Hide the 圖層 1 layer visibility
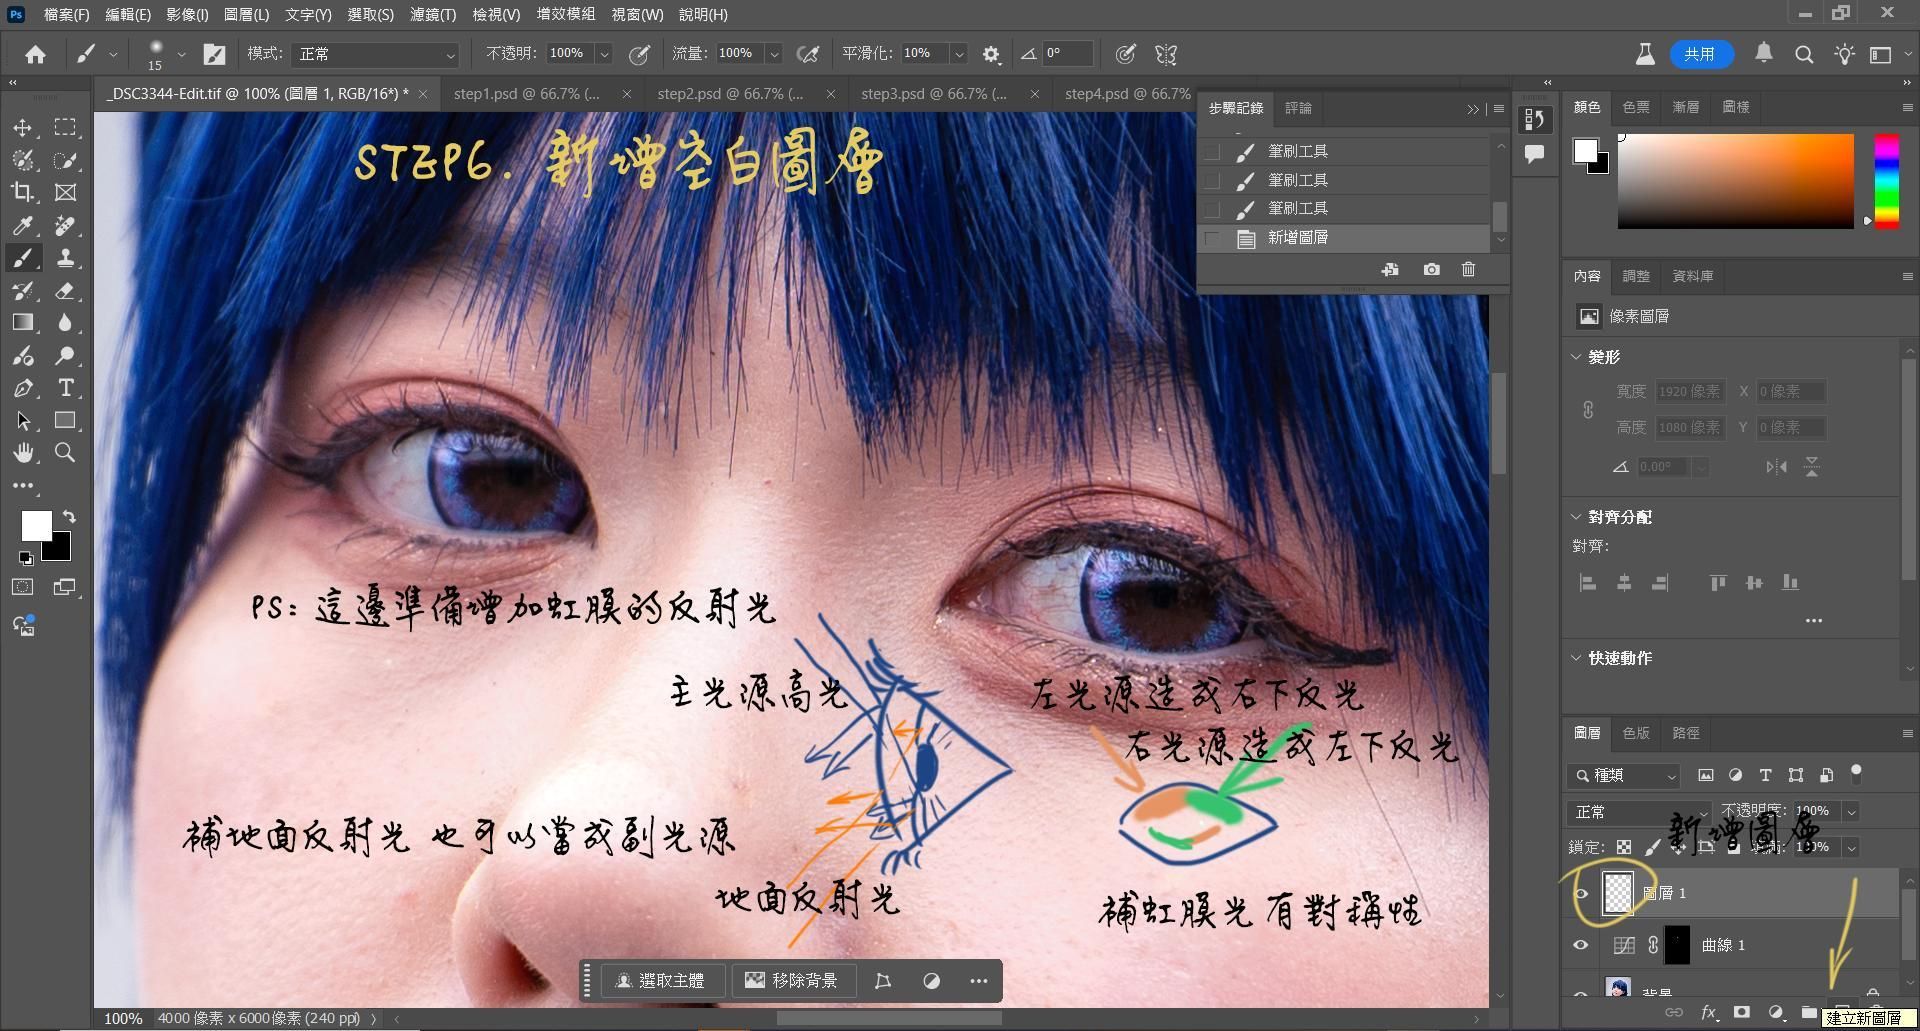Viewport: 1920px width, 1031px height. pos(1581,894)
